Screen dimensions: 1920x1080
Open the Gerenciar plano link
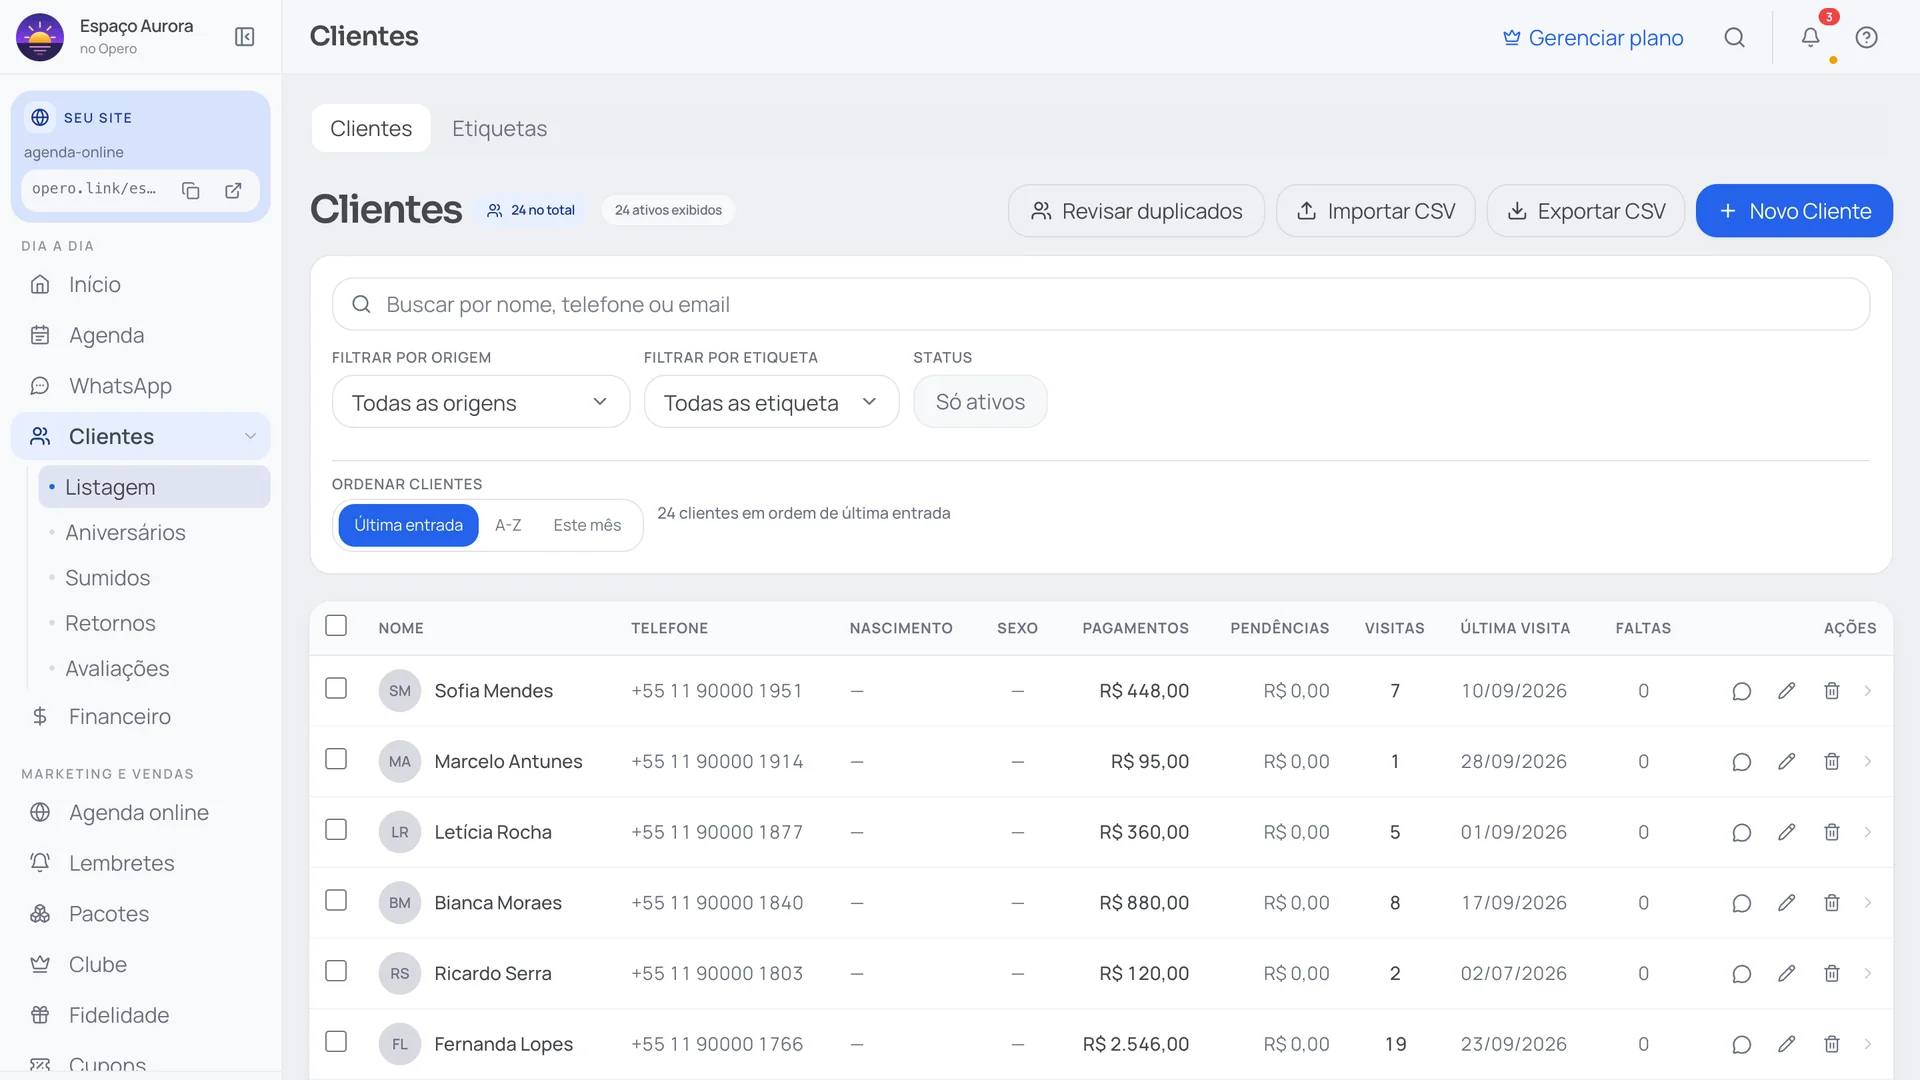pos(1593,38)
